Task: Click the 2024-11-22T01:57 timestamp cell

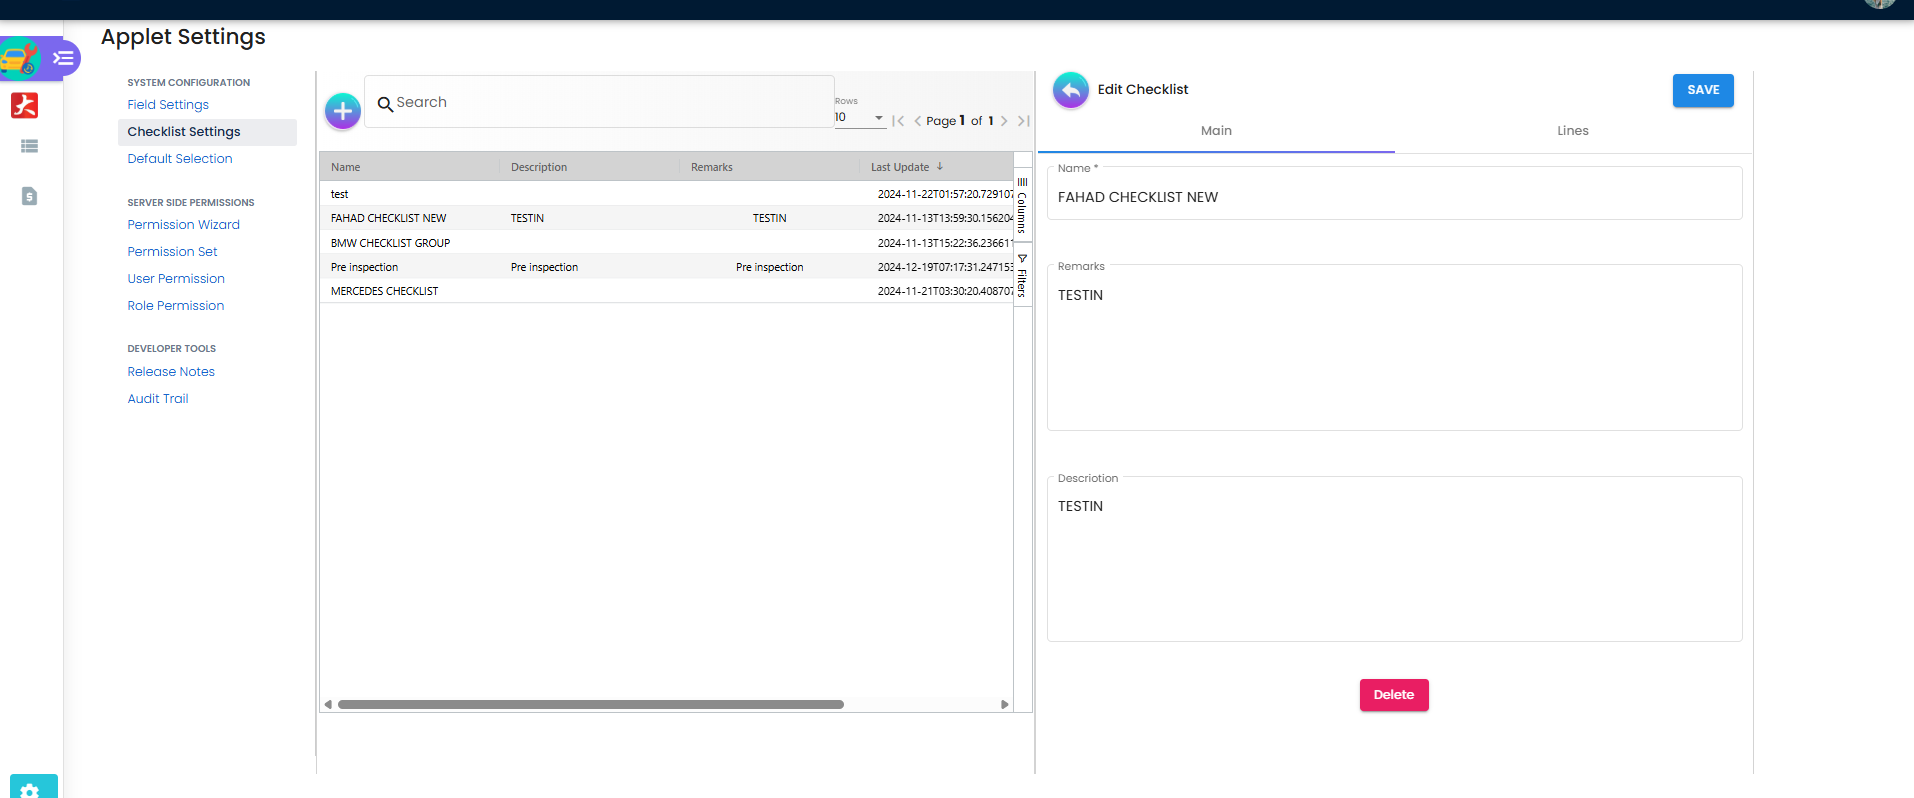Action: click(945, 194)
